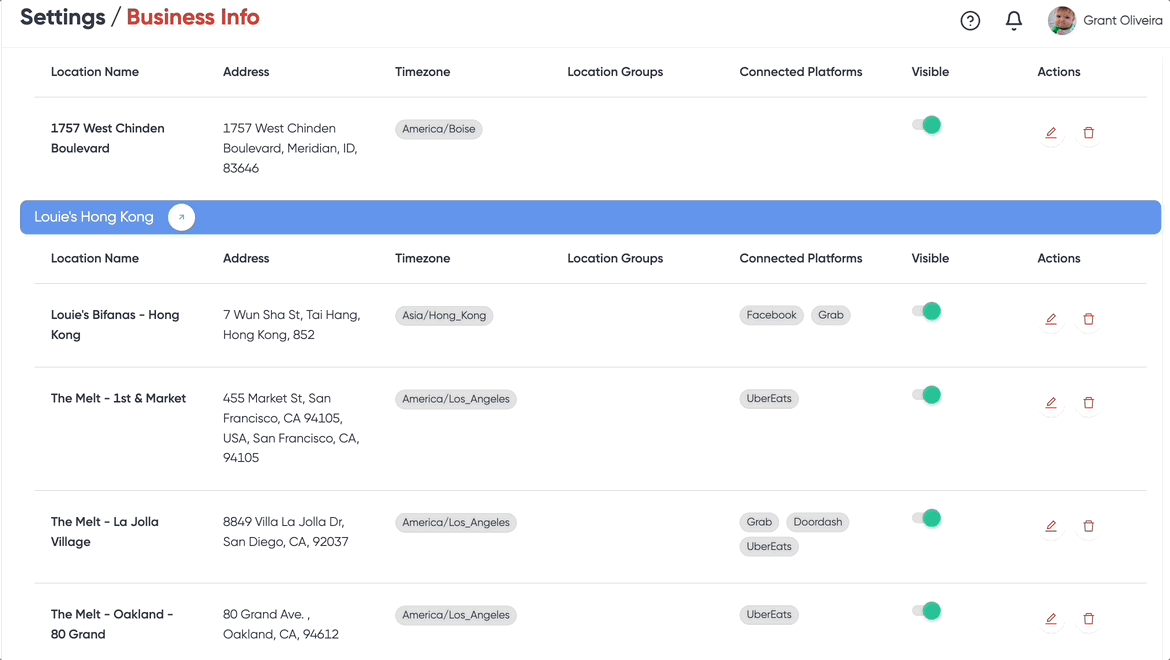
Task: Click Grant Oliveira user name
Action: [1122, 21]
